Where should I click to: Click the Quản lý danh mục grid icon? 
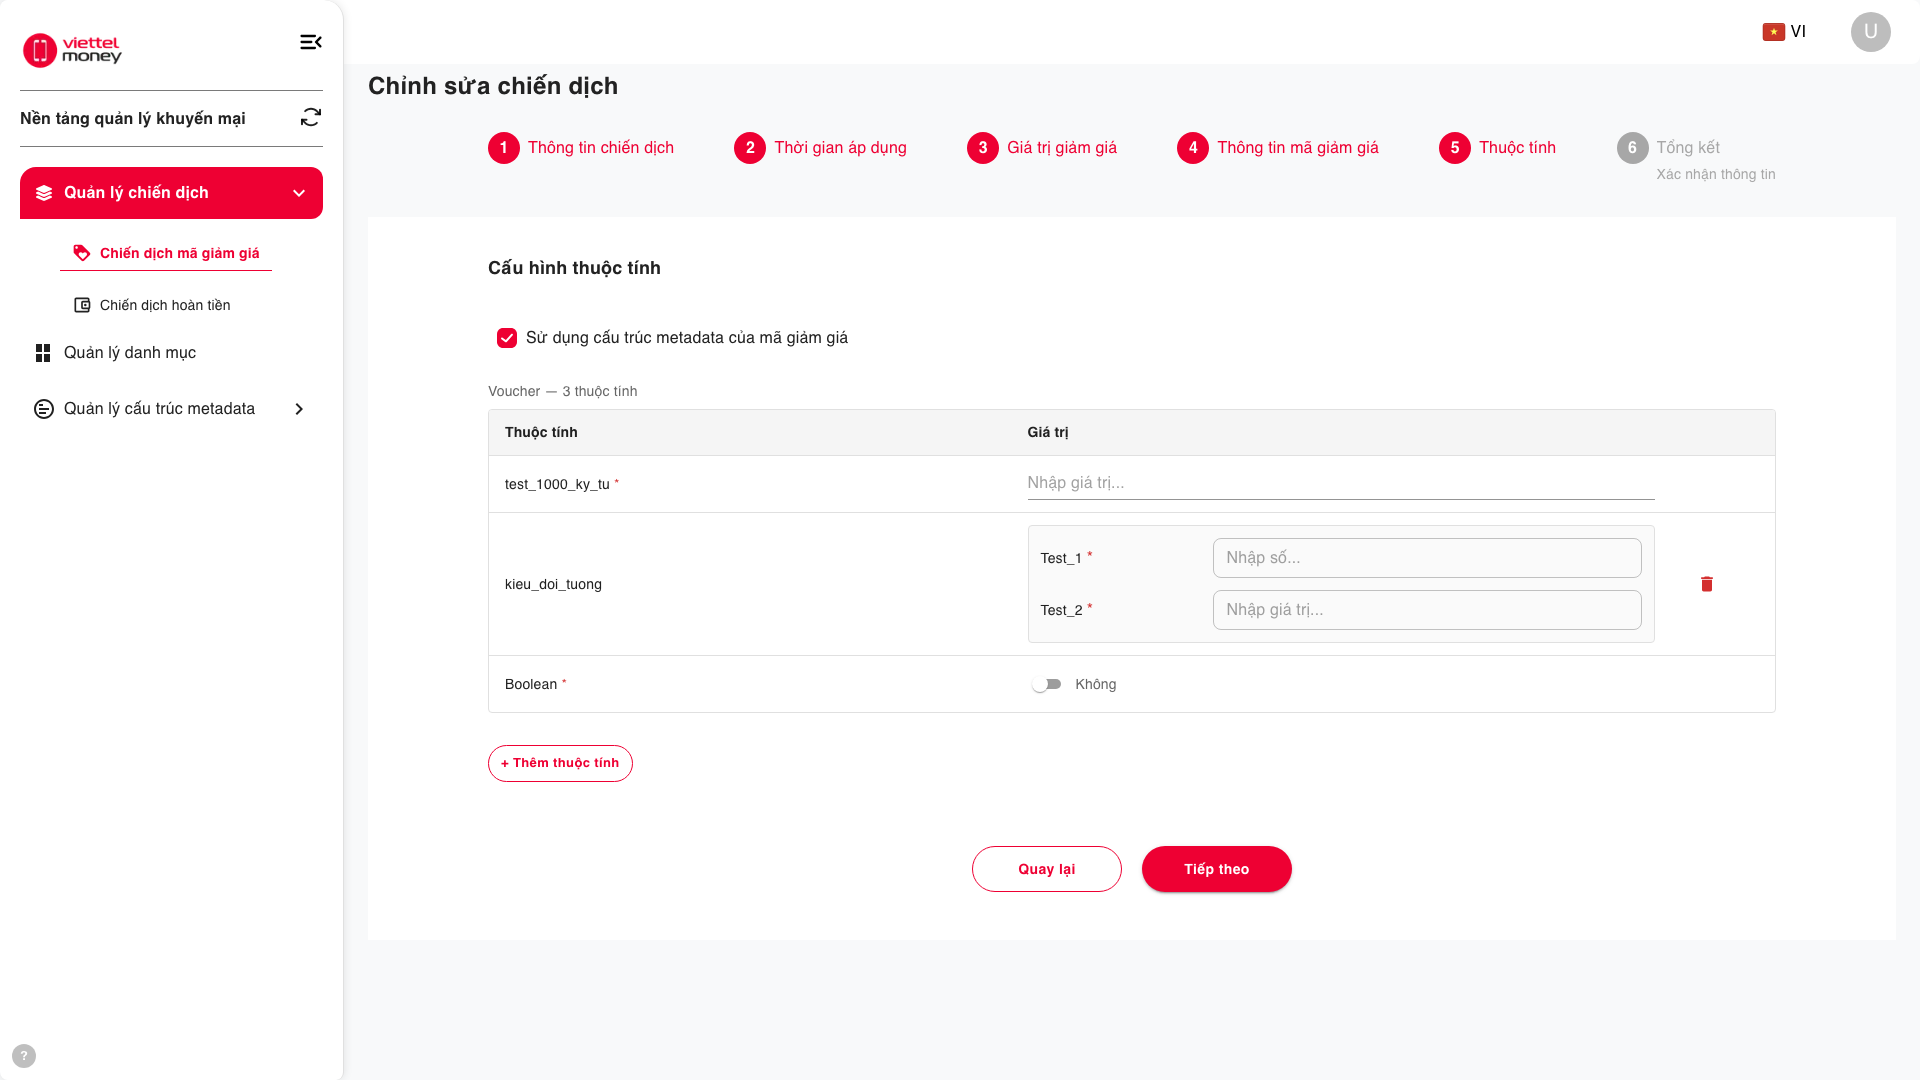tap(43, 353)
